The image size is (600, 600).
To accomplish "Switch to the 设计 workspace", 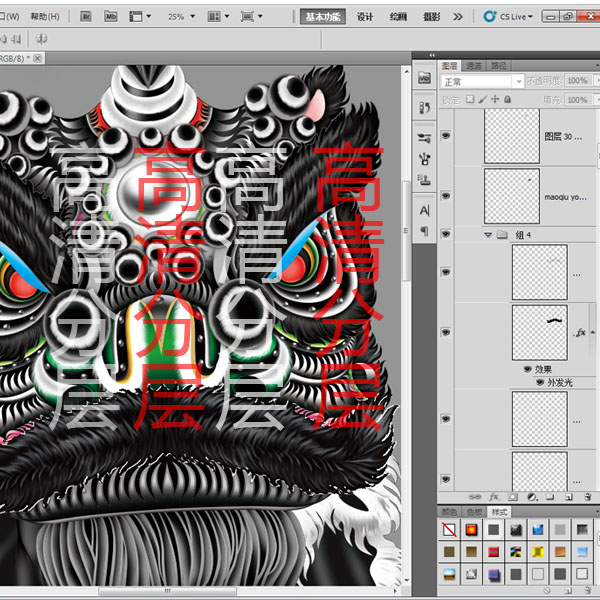I will point(365,16).
